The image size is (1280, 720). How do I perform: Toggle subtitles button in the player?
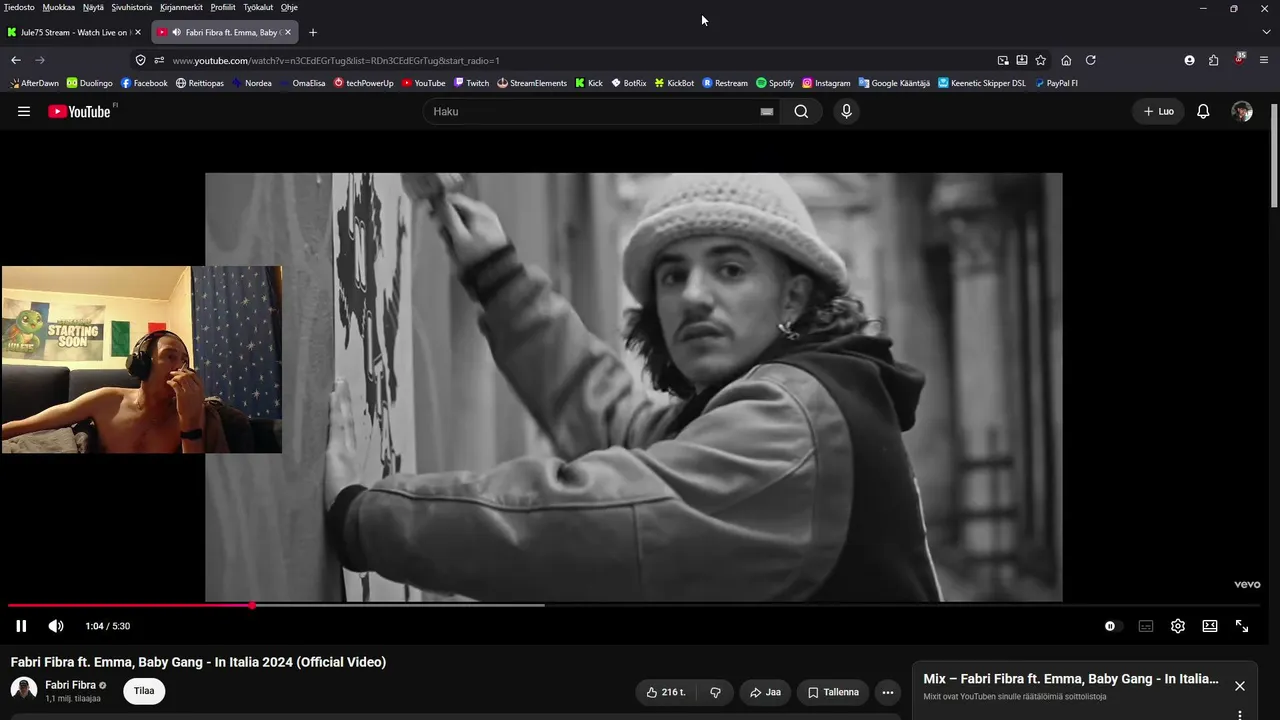1146,626
